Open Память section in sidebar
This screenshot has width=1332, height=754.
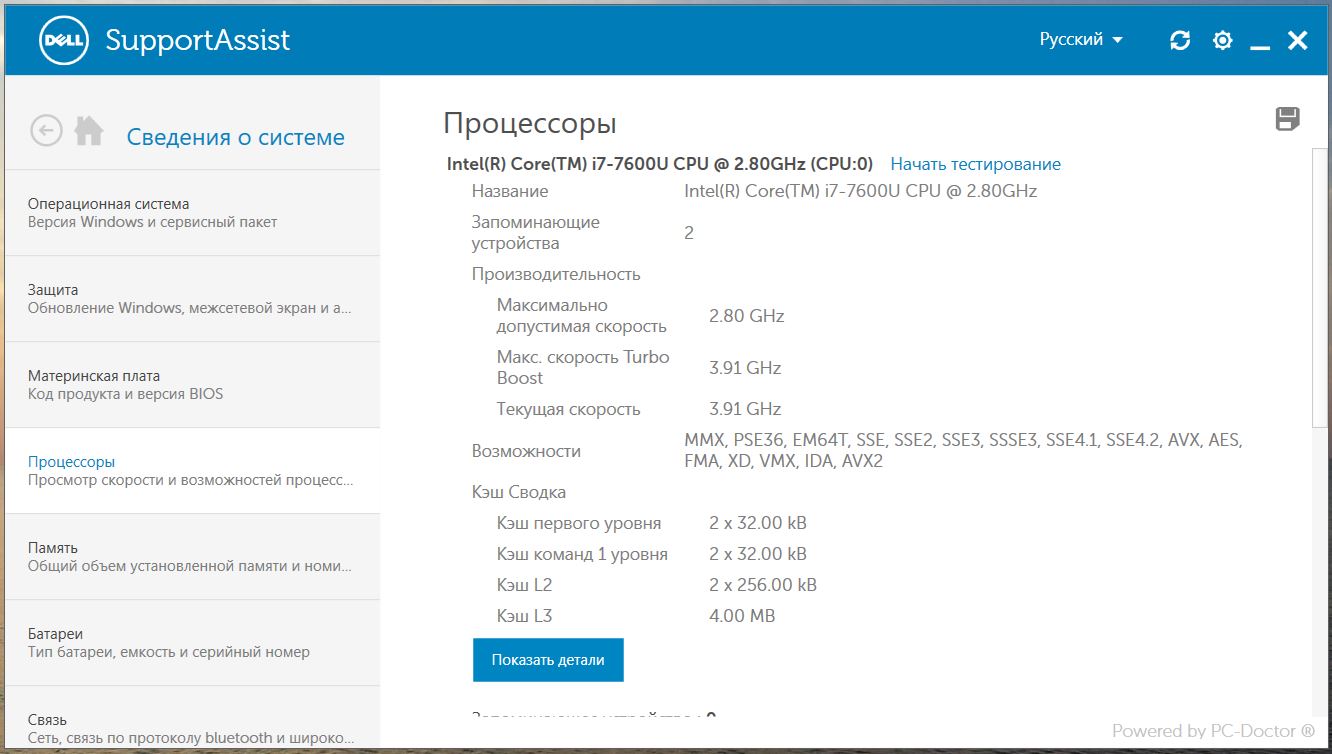point(192,556)
